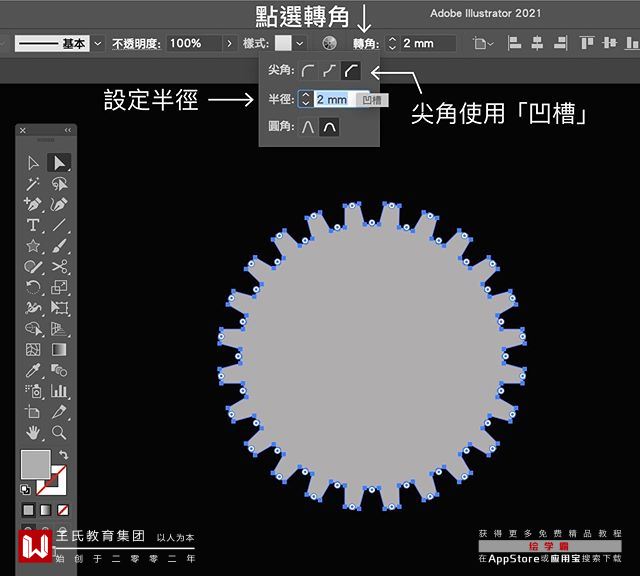Activate the Line Segment tool
The image size is (640, 576).
[x=59, y=225]
